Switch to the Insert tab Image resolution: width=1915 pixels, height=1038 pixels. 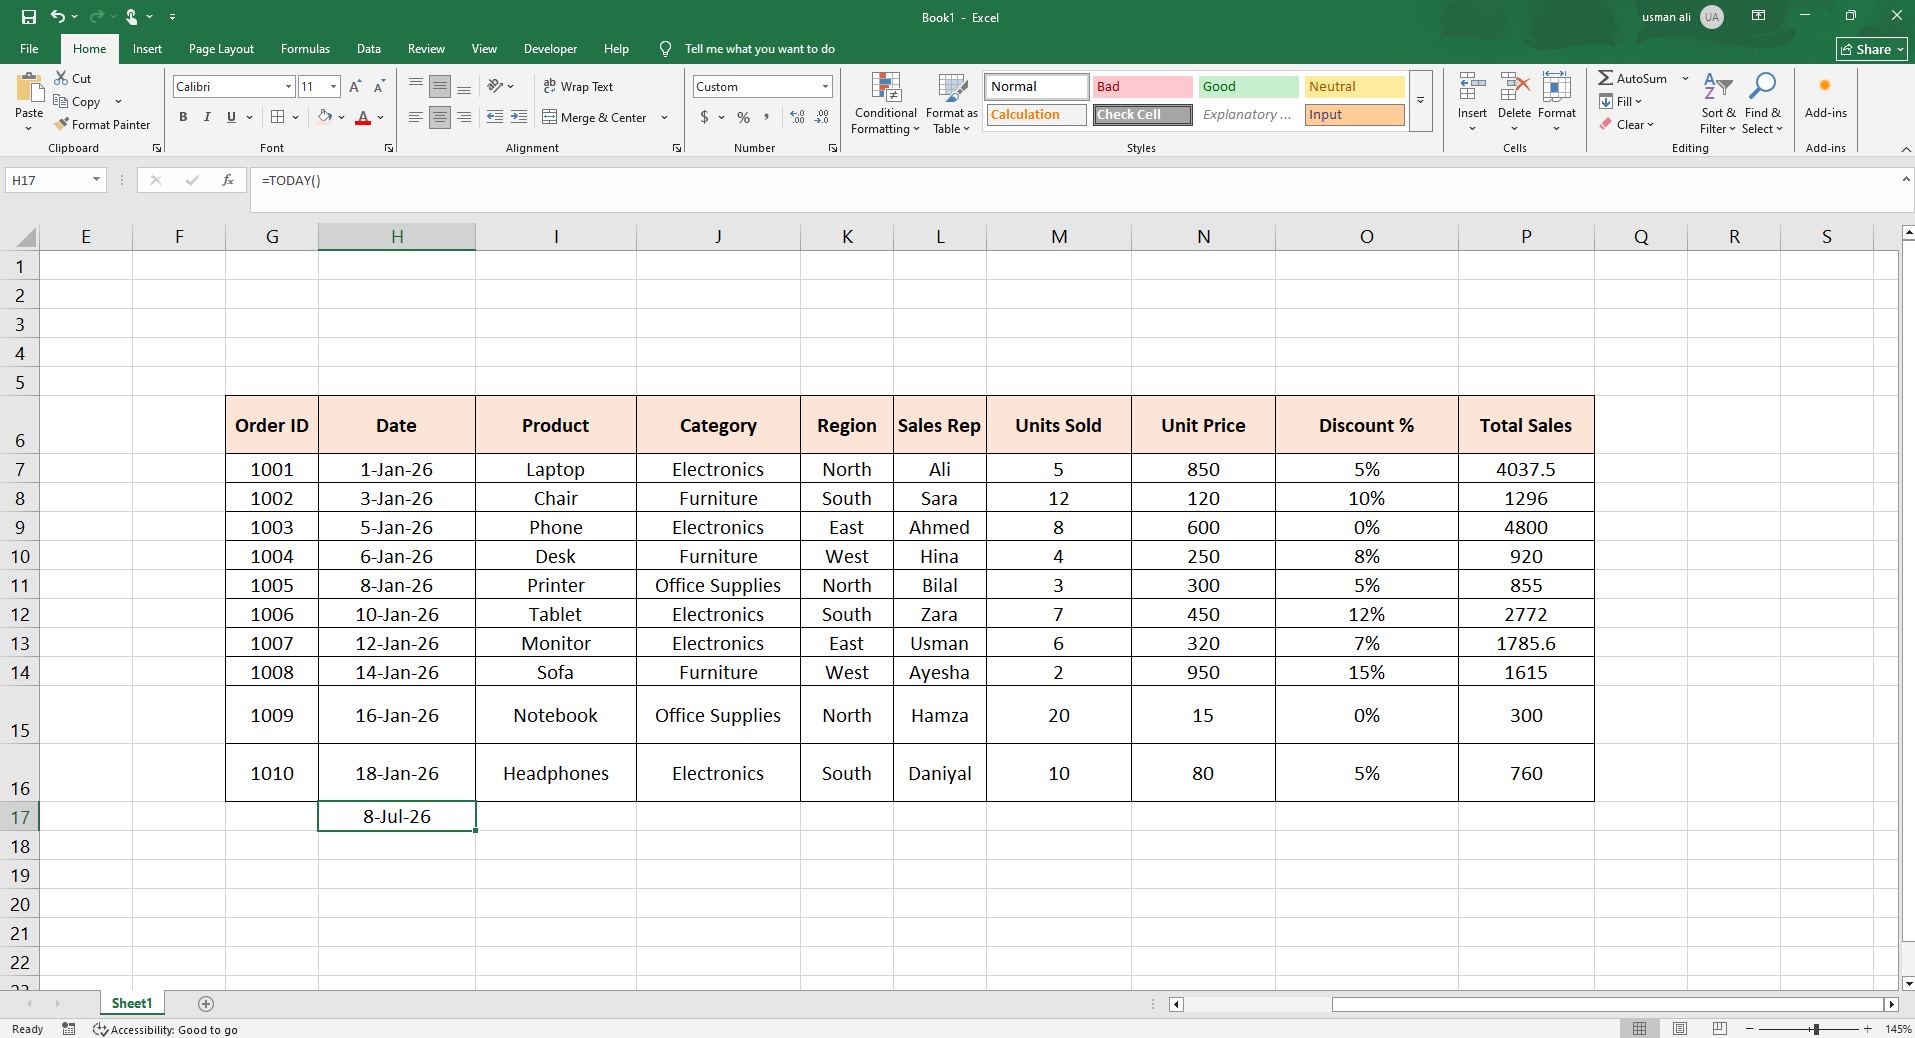click(147, 48)
